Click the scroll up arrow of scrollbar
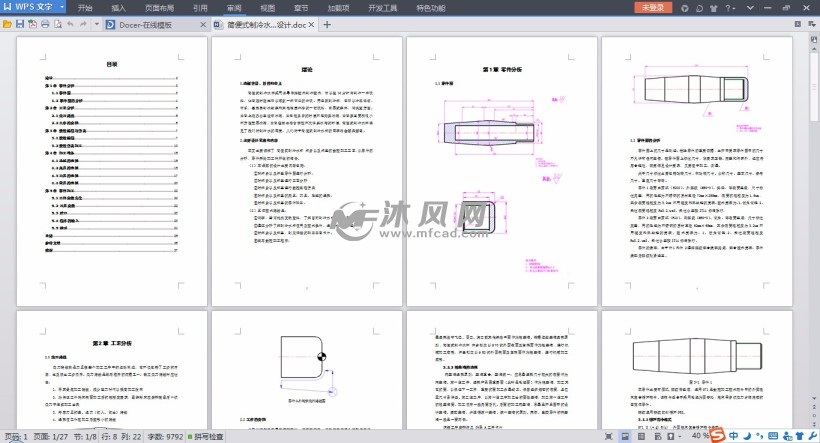The width and height of the screenshot is (820, 443). [814, 48]
